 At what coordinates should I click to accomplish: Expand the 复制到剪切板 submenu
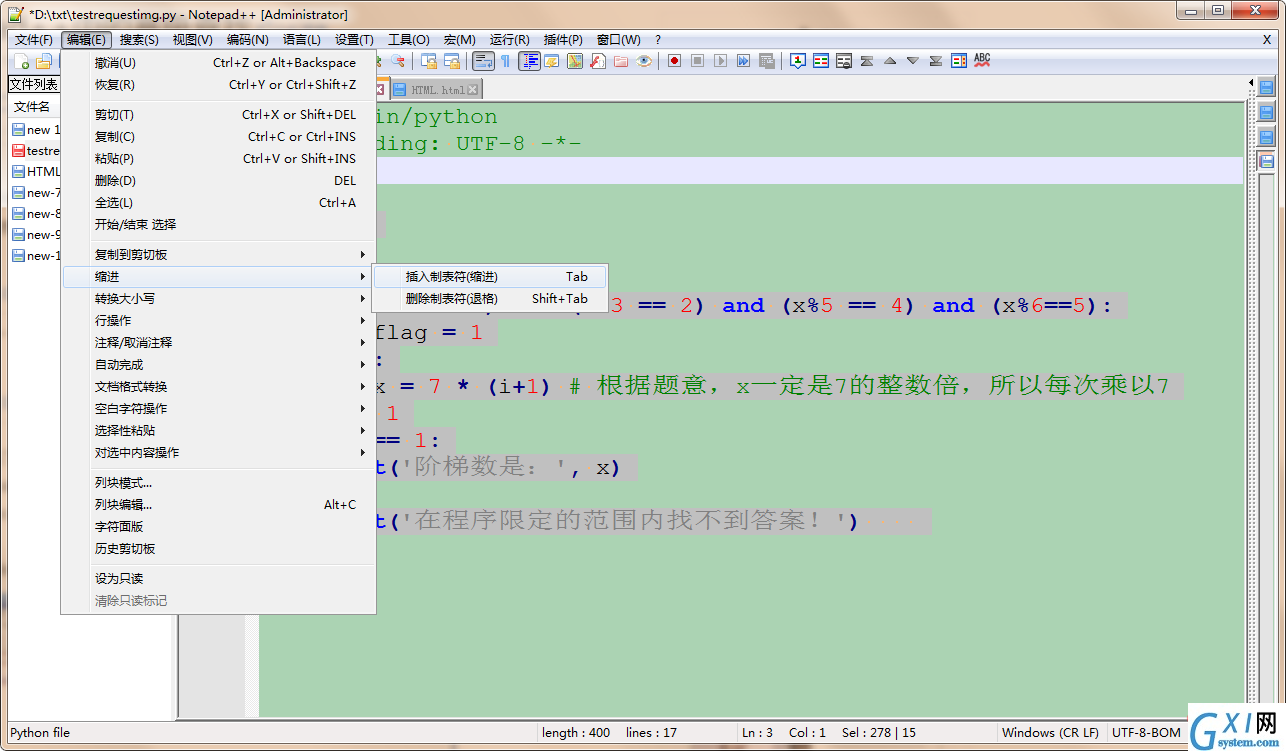(218, 255)
